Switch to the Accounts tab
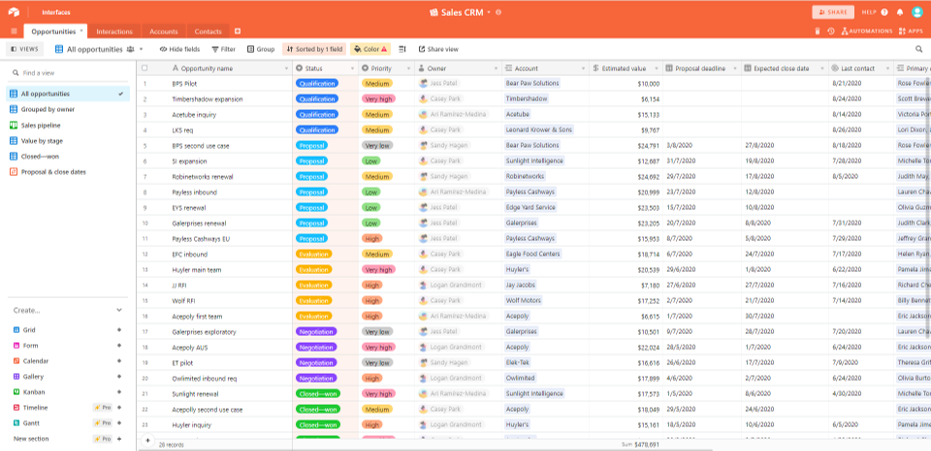The height and width of the screenshot is (451, 931). [x=164, y=32]
